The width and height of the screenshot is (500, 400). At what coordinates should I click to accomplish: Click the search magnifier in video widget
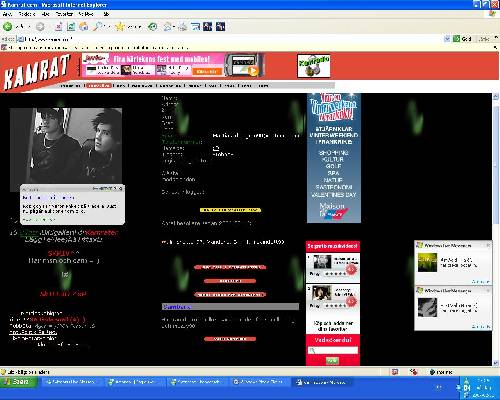tap(312, 350)
